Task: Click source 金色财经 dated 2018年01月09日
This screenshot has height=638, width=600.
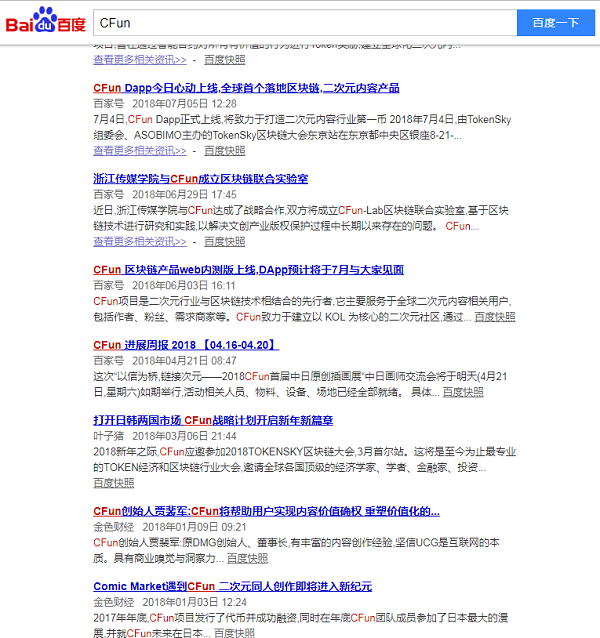Action: tap(114, 527)
